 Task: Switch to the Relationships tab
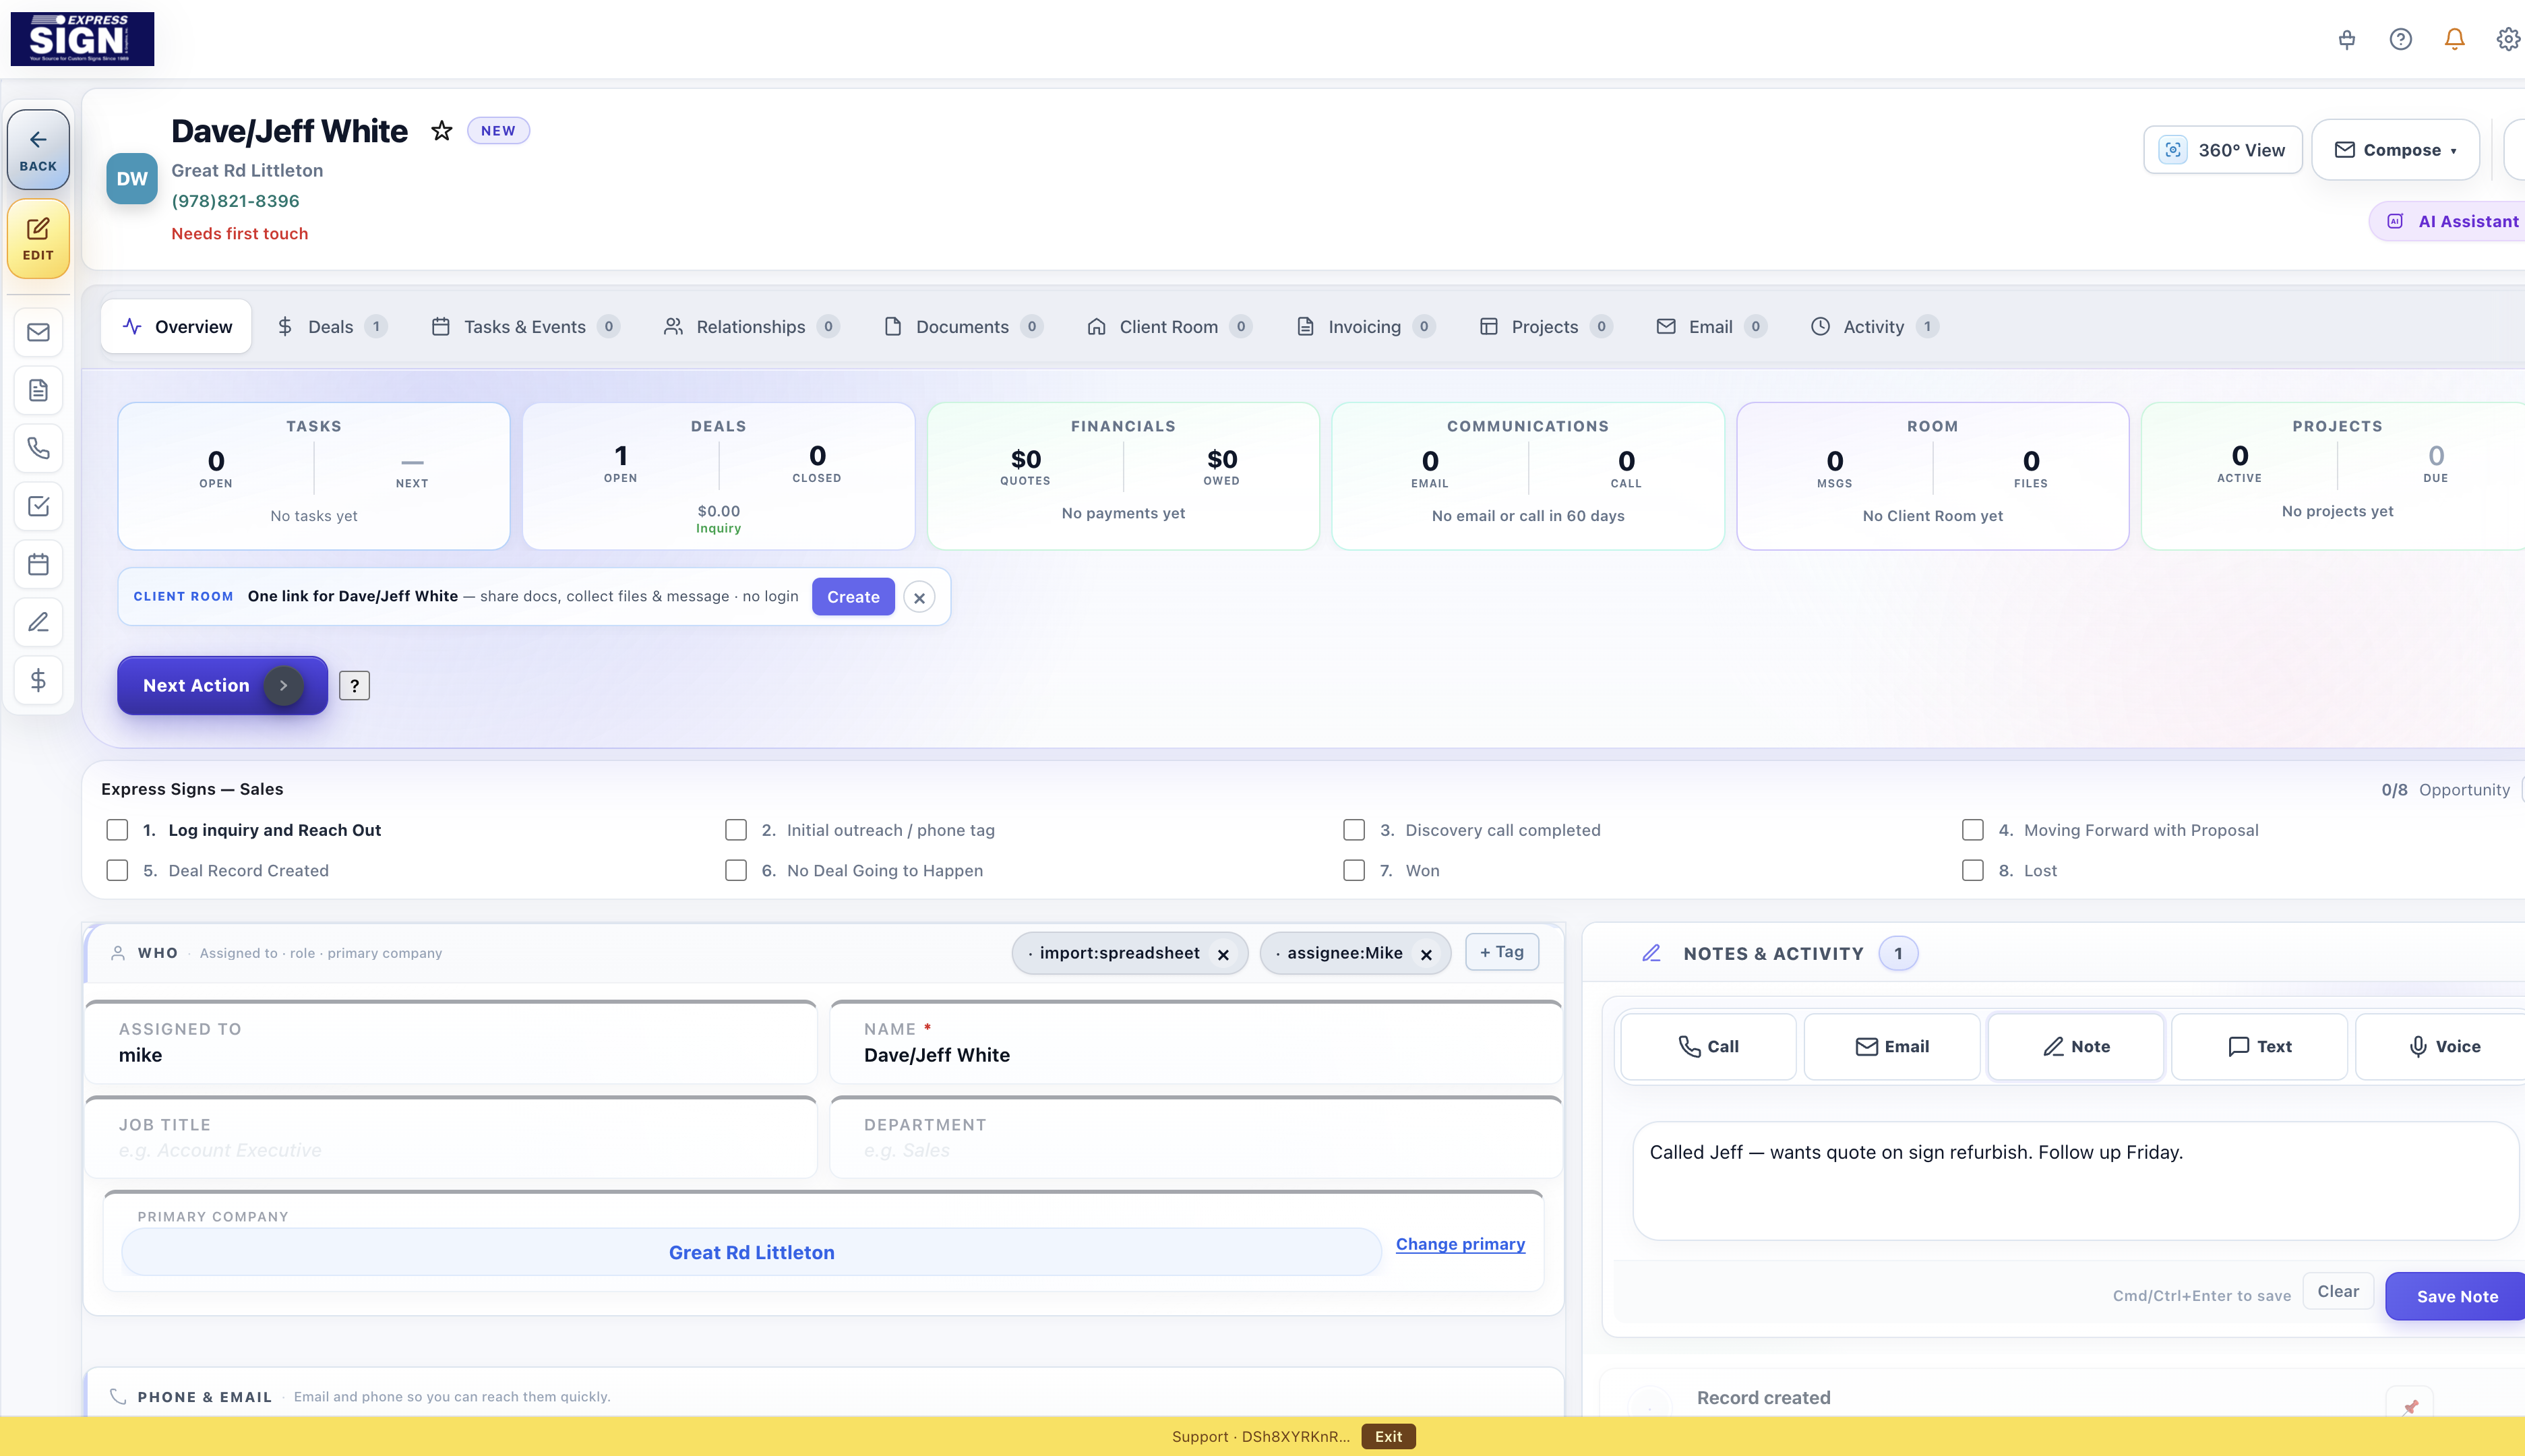click(751, 327)
